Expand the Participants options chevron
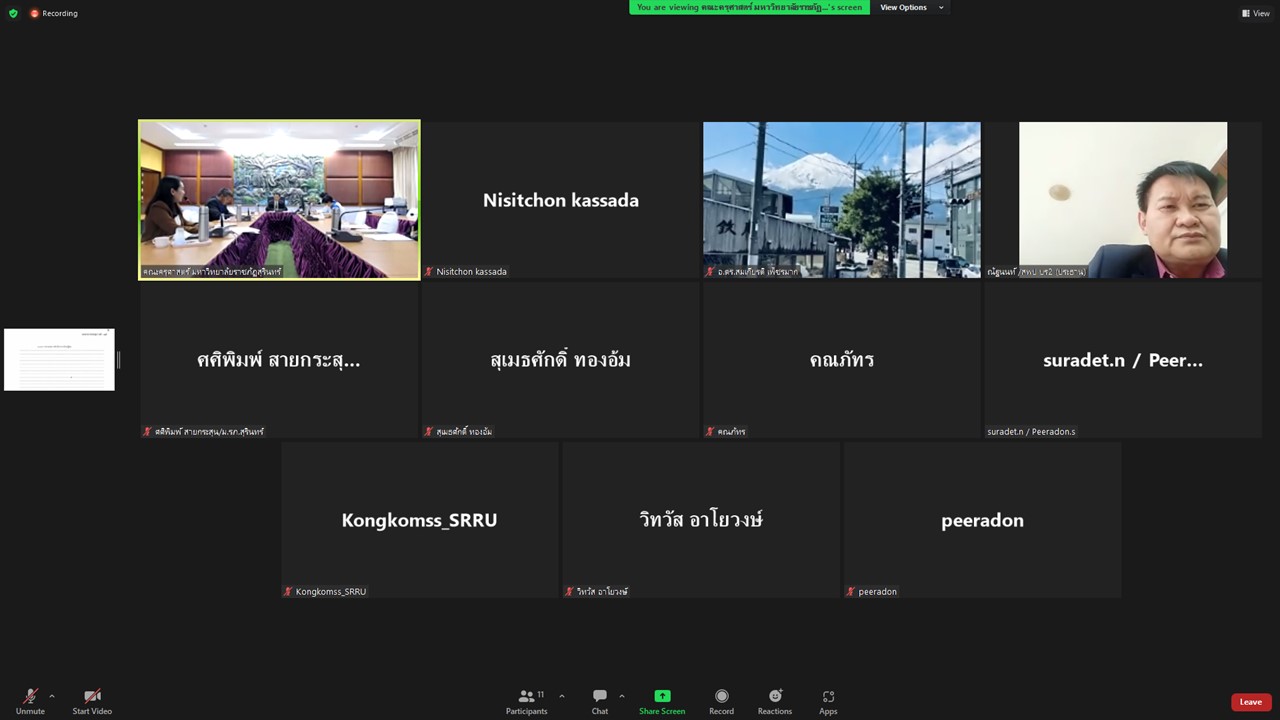Image resolution: width=1280 pixels, height=720 pixels. [561, 696]
